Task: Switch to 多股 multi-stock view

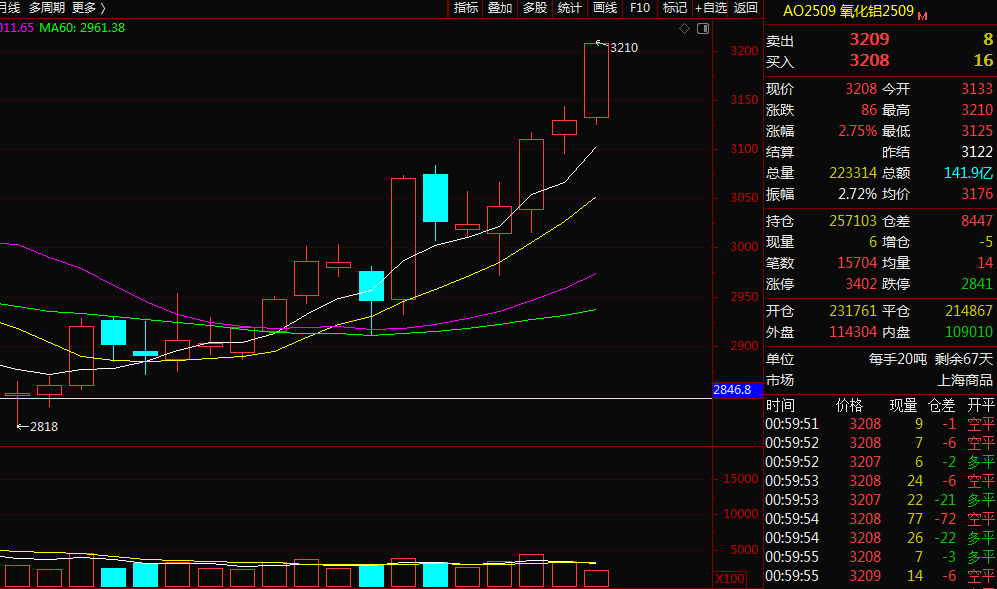Action: (x=535, y=8)
